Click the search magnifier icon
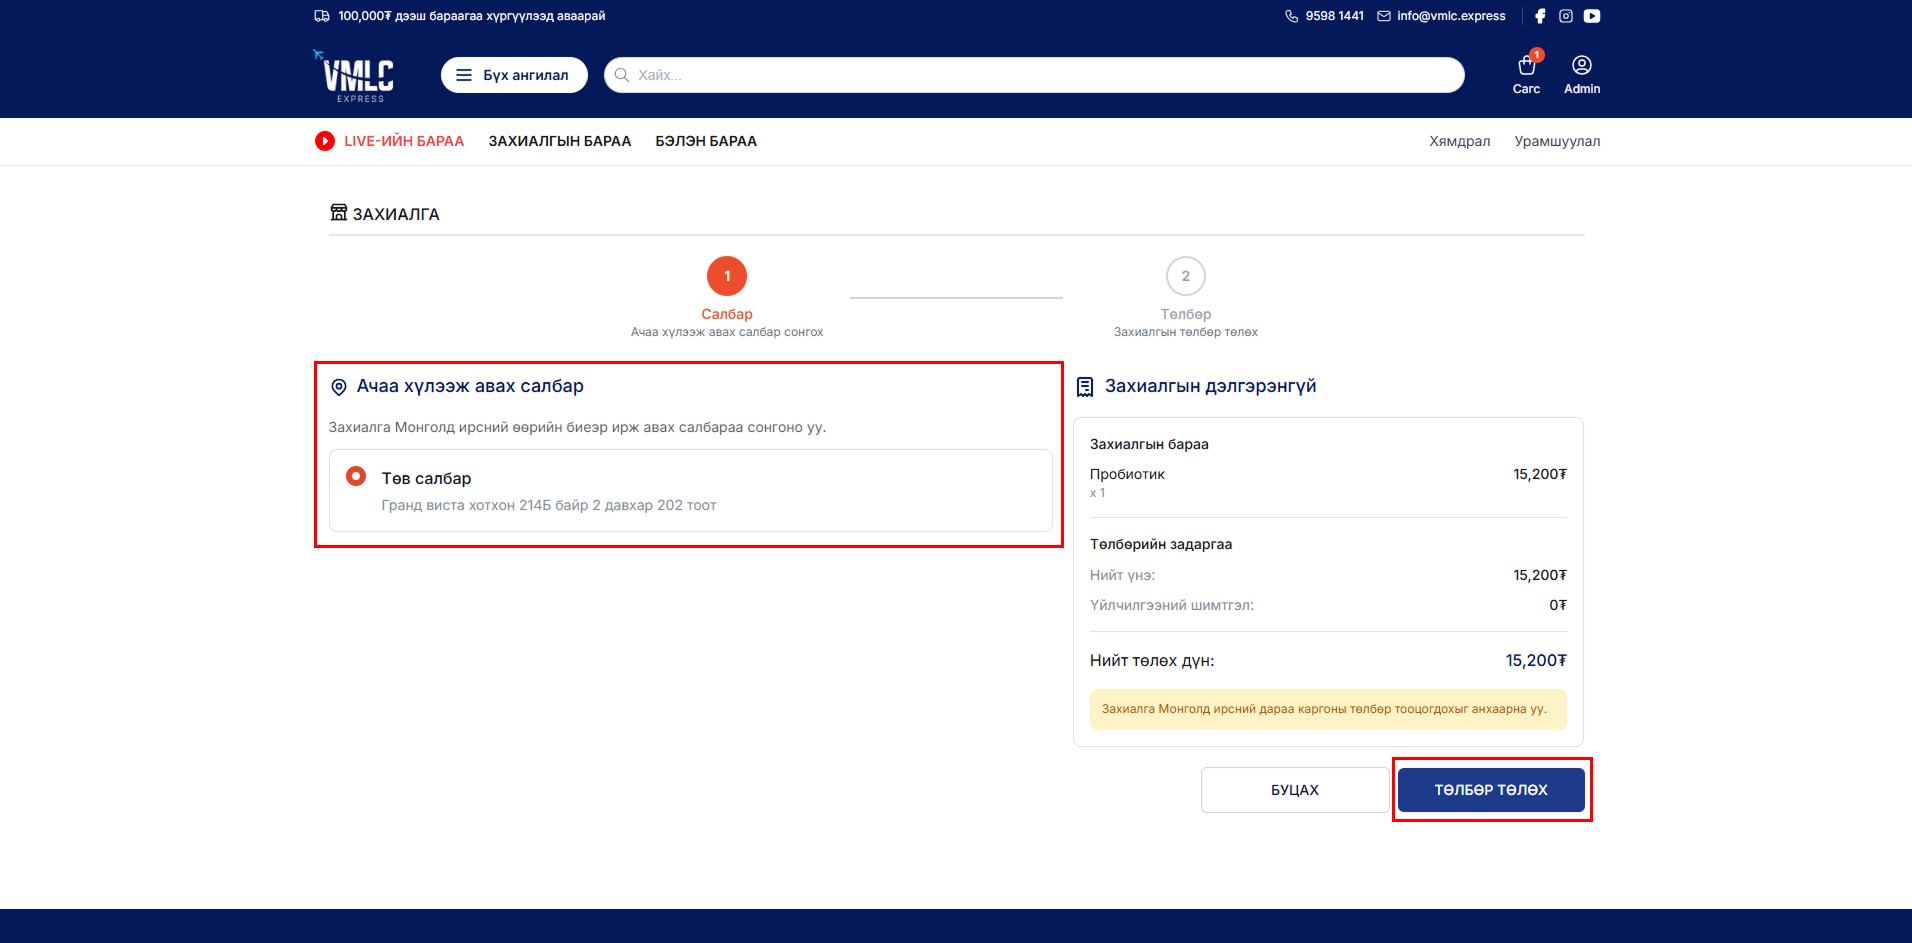The height and width of the screenshot is (943, 1912). [622, 75]
